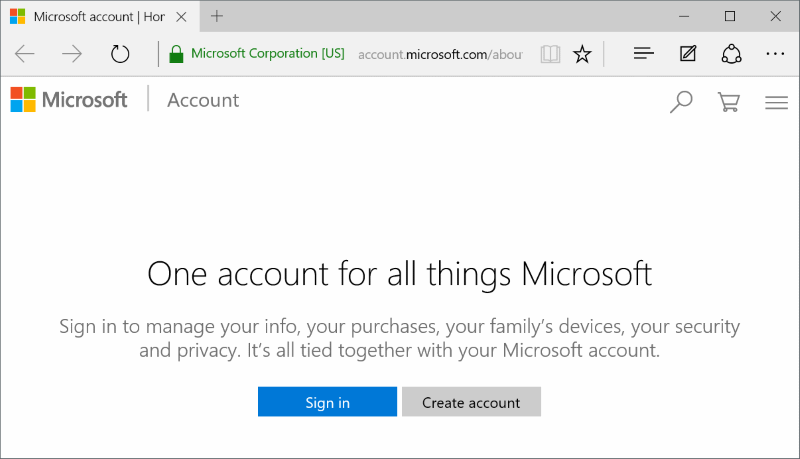Click Microsoft Corporation [US] certificate label
This screenshot has width=800, height=459.
268,54
